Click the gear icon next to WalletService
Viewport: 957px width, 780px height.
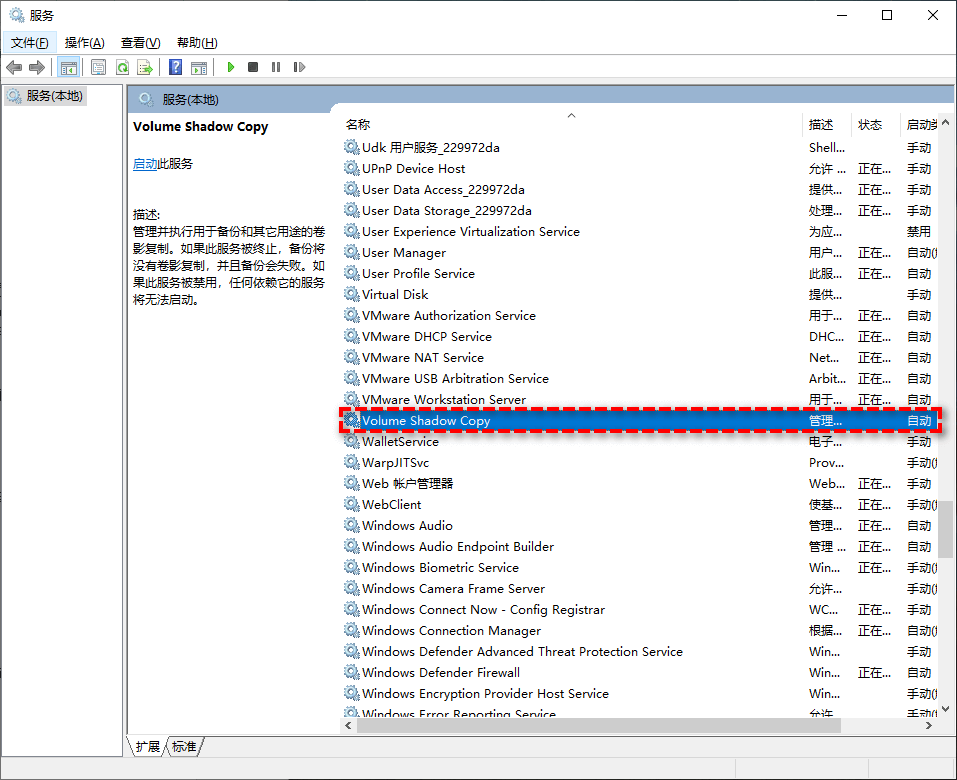coord(352,441)
